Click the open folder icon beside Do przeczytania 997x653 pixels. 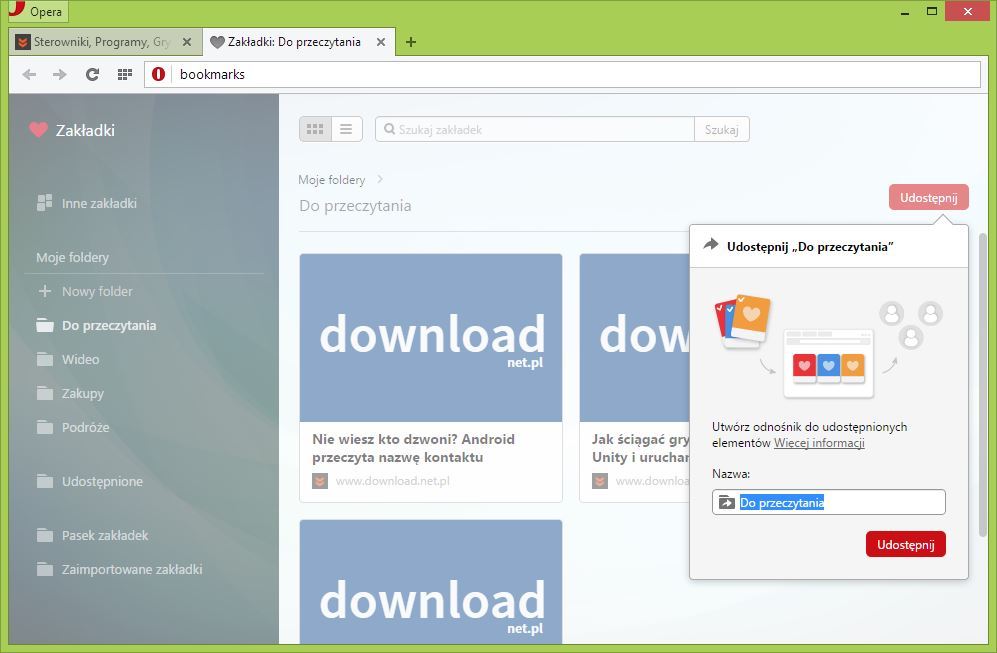coord(45,326)
